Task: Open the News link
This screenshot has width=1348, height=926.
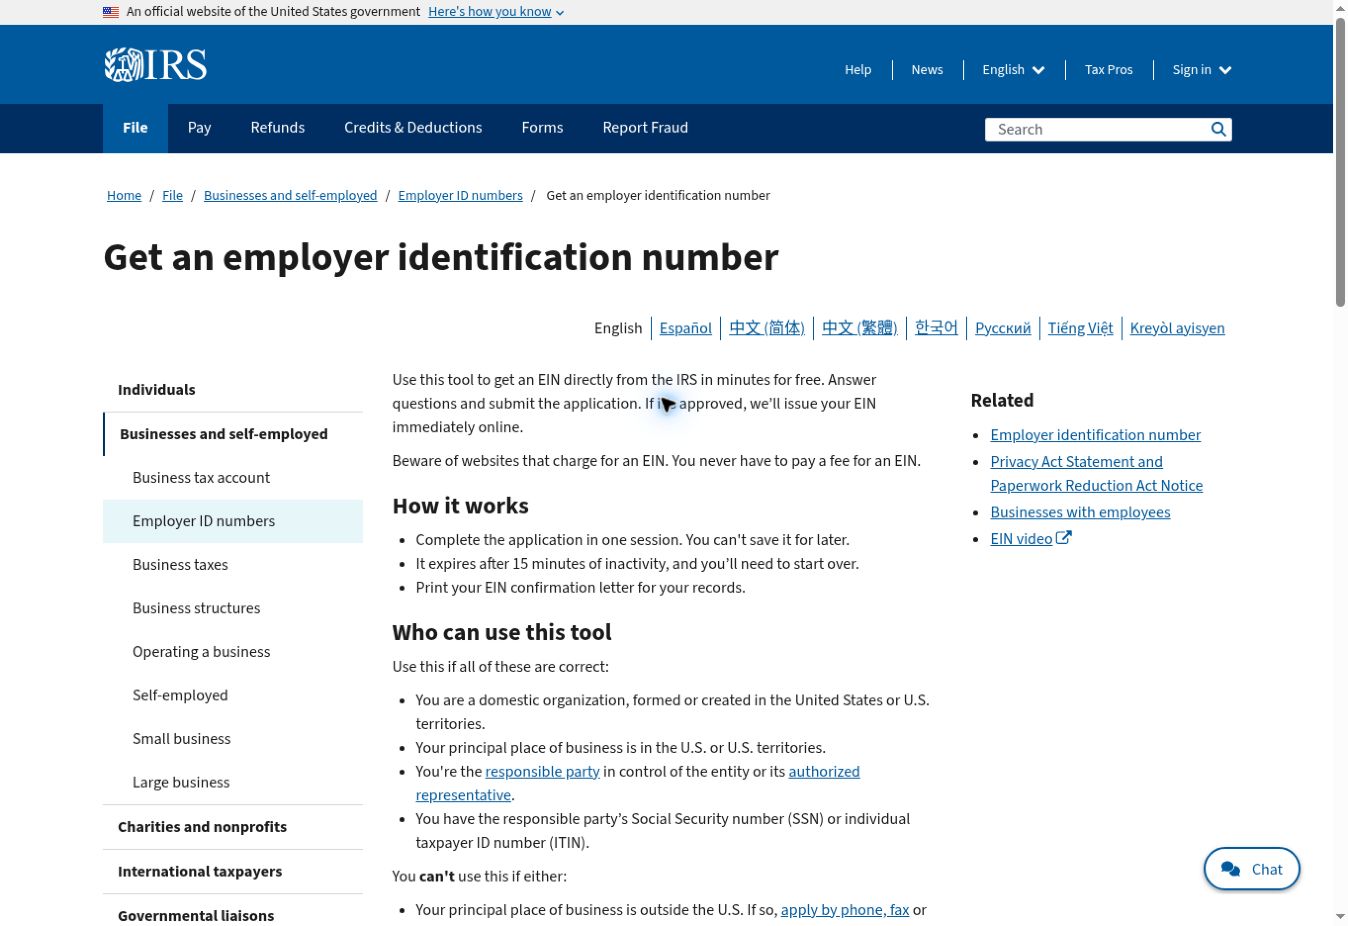Action: [927, 70]
